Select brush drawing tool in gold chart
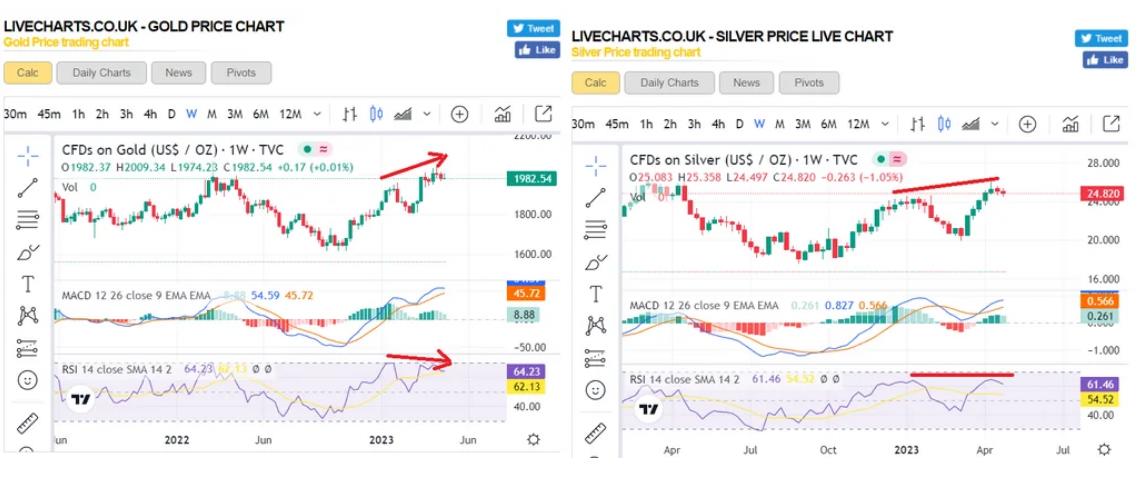 point(28,252)
